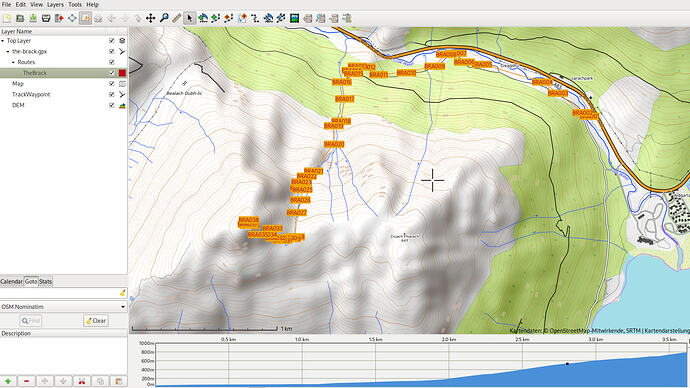Viewport: 690px width, 388px height.
Task: Click the Description column header
Action: [63, 333]
